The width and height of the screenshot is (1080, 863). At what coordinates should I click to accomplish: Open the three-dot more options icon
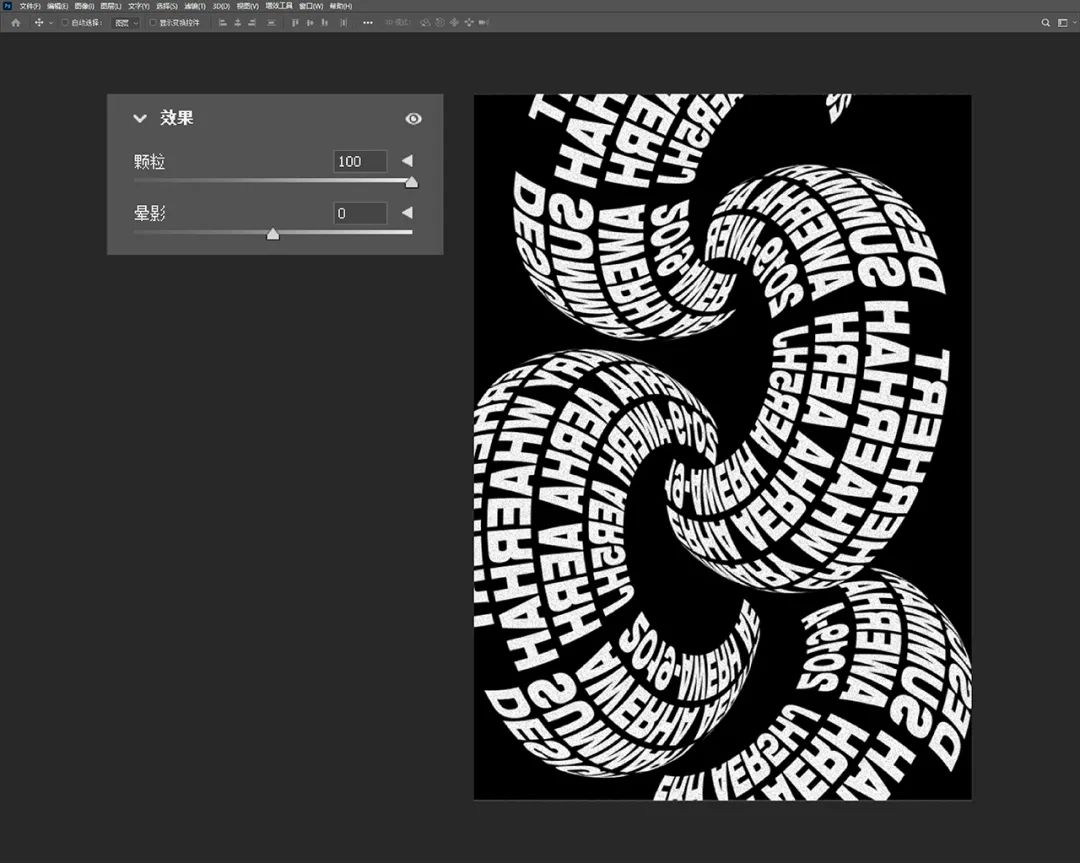point(368,22)
